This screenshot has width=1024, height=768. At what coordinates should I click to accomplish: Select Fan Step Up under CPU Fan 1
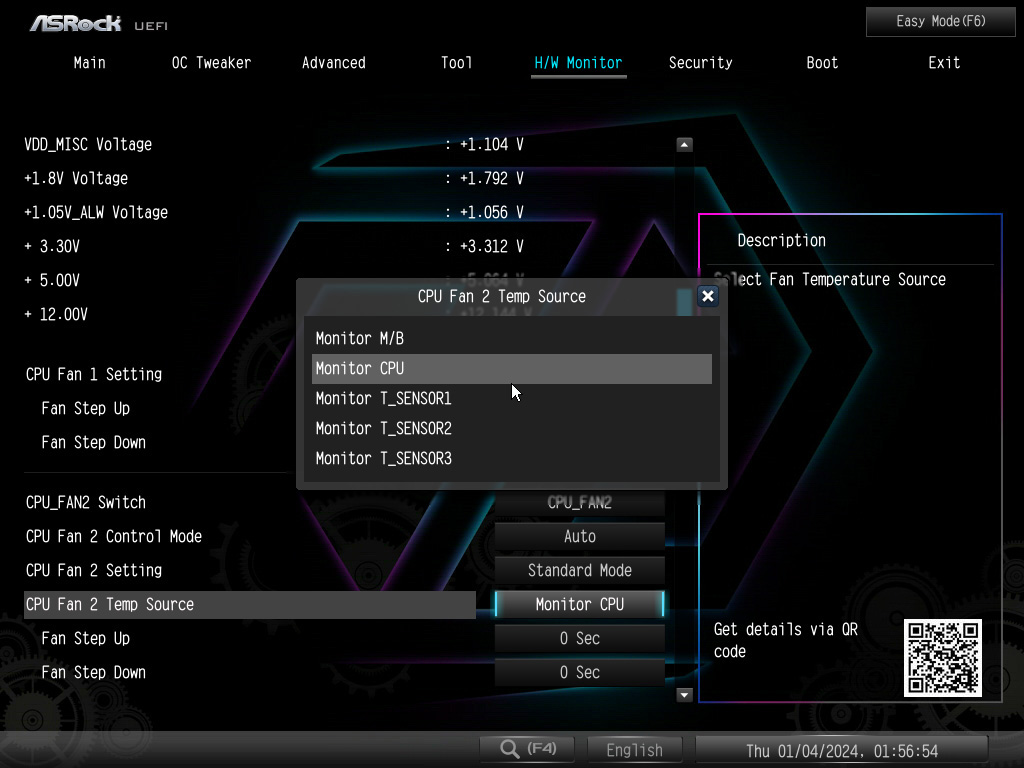pos(86,408)
